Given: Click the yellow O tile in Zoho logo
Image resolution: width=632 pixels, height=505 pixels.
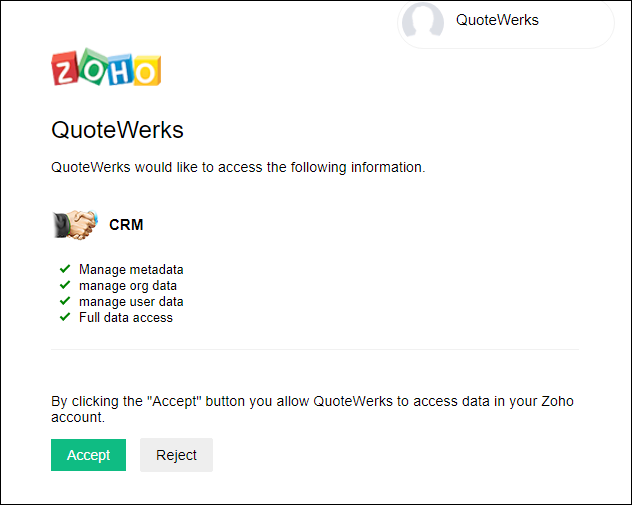Looking at the screenshot, I should (147, 71).
